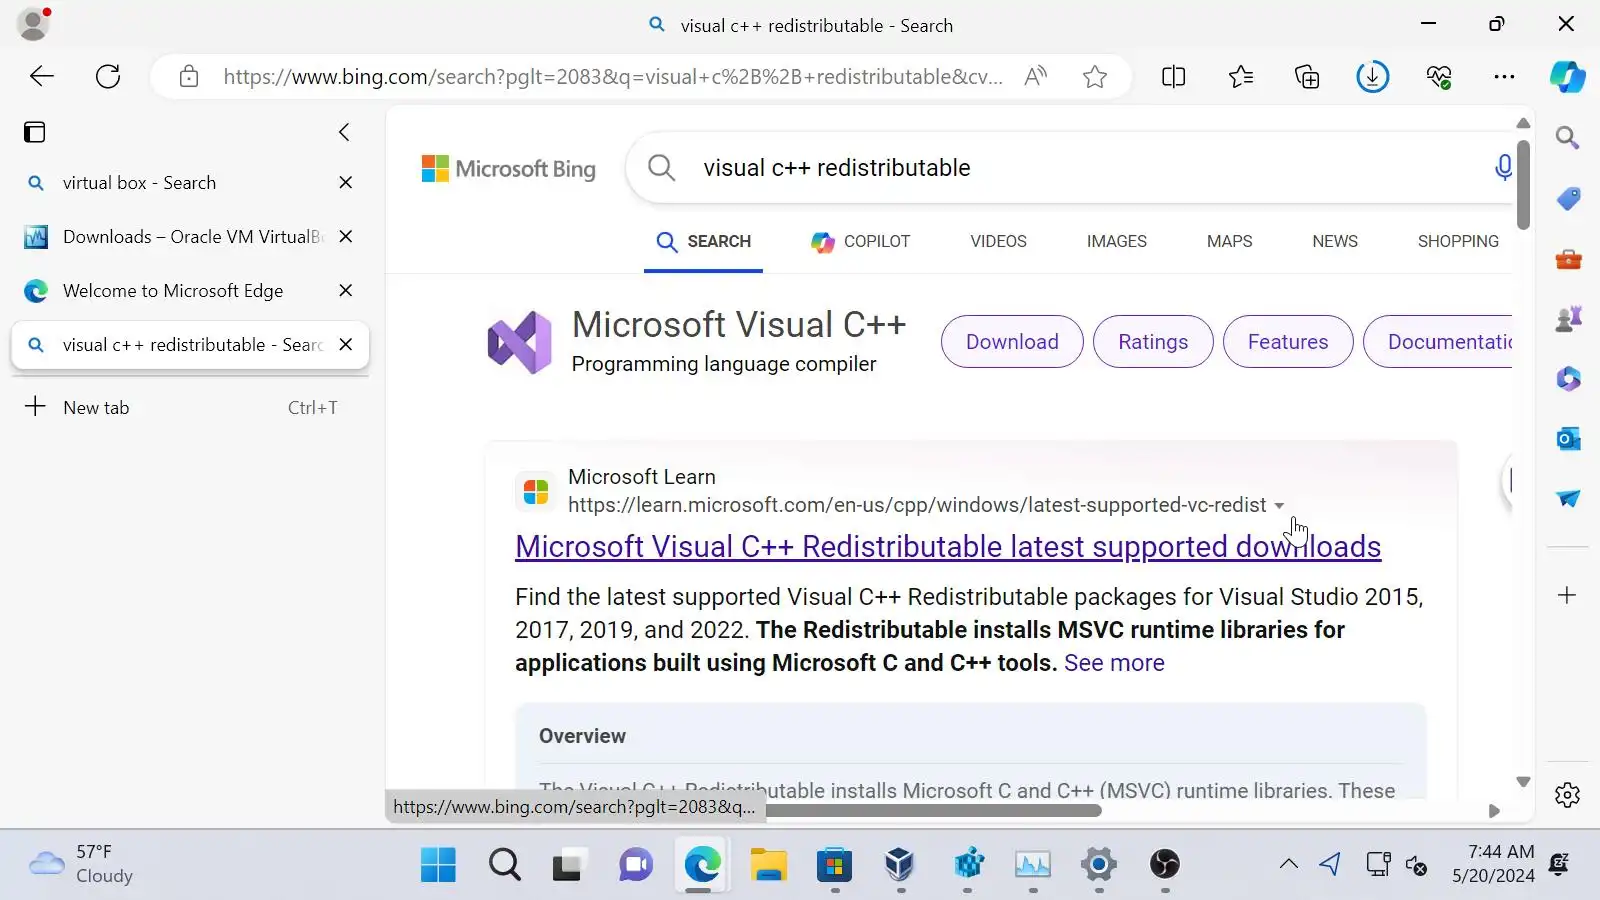This screenshot has width=1600, height=900.
Task: Click the Visual Studio logo image
Action: point(519,342)
